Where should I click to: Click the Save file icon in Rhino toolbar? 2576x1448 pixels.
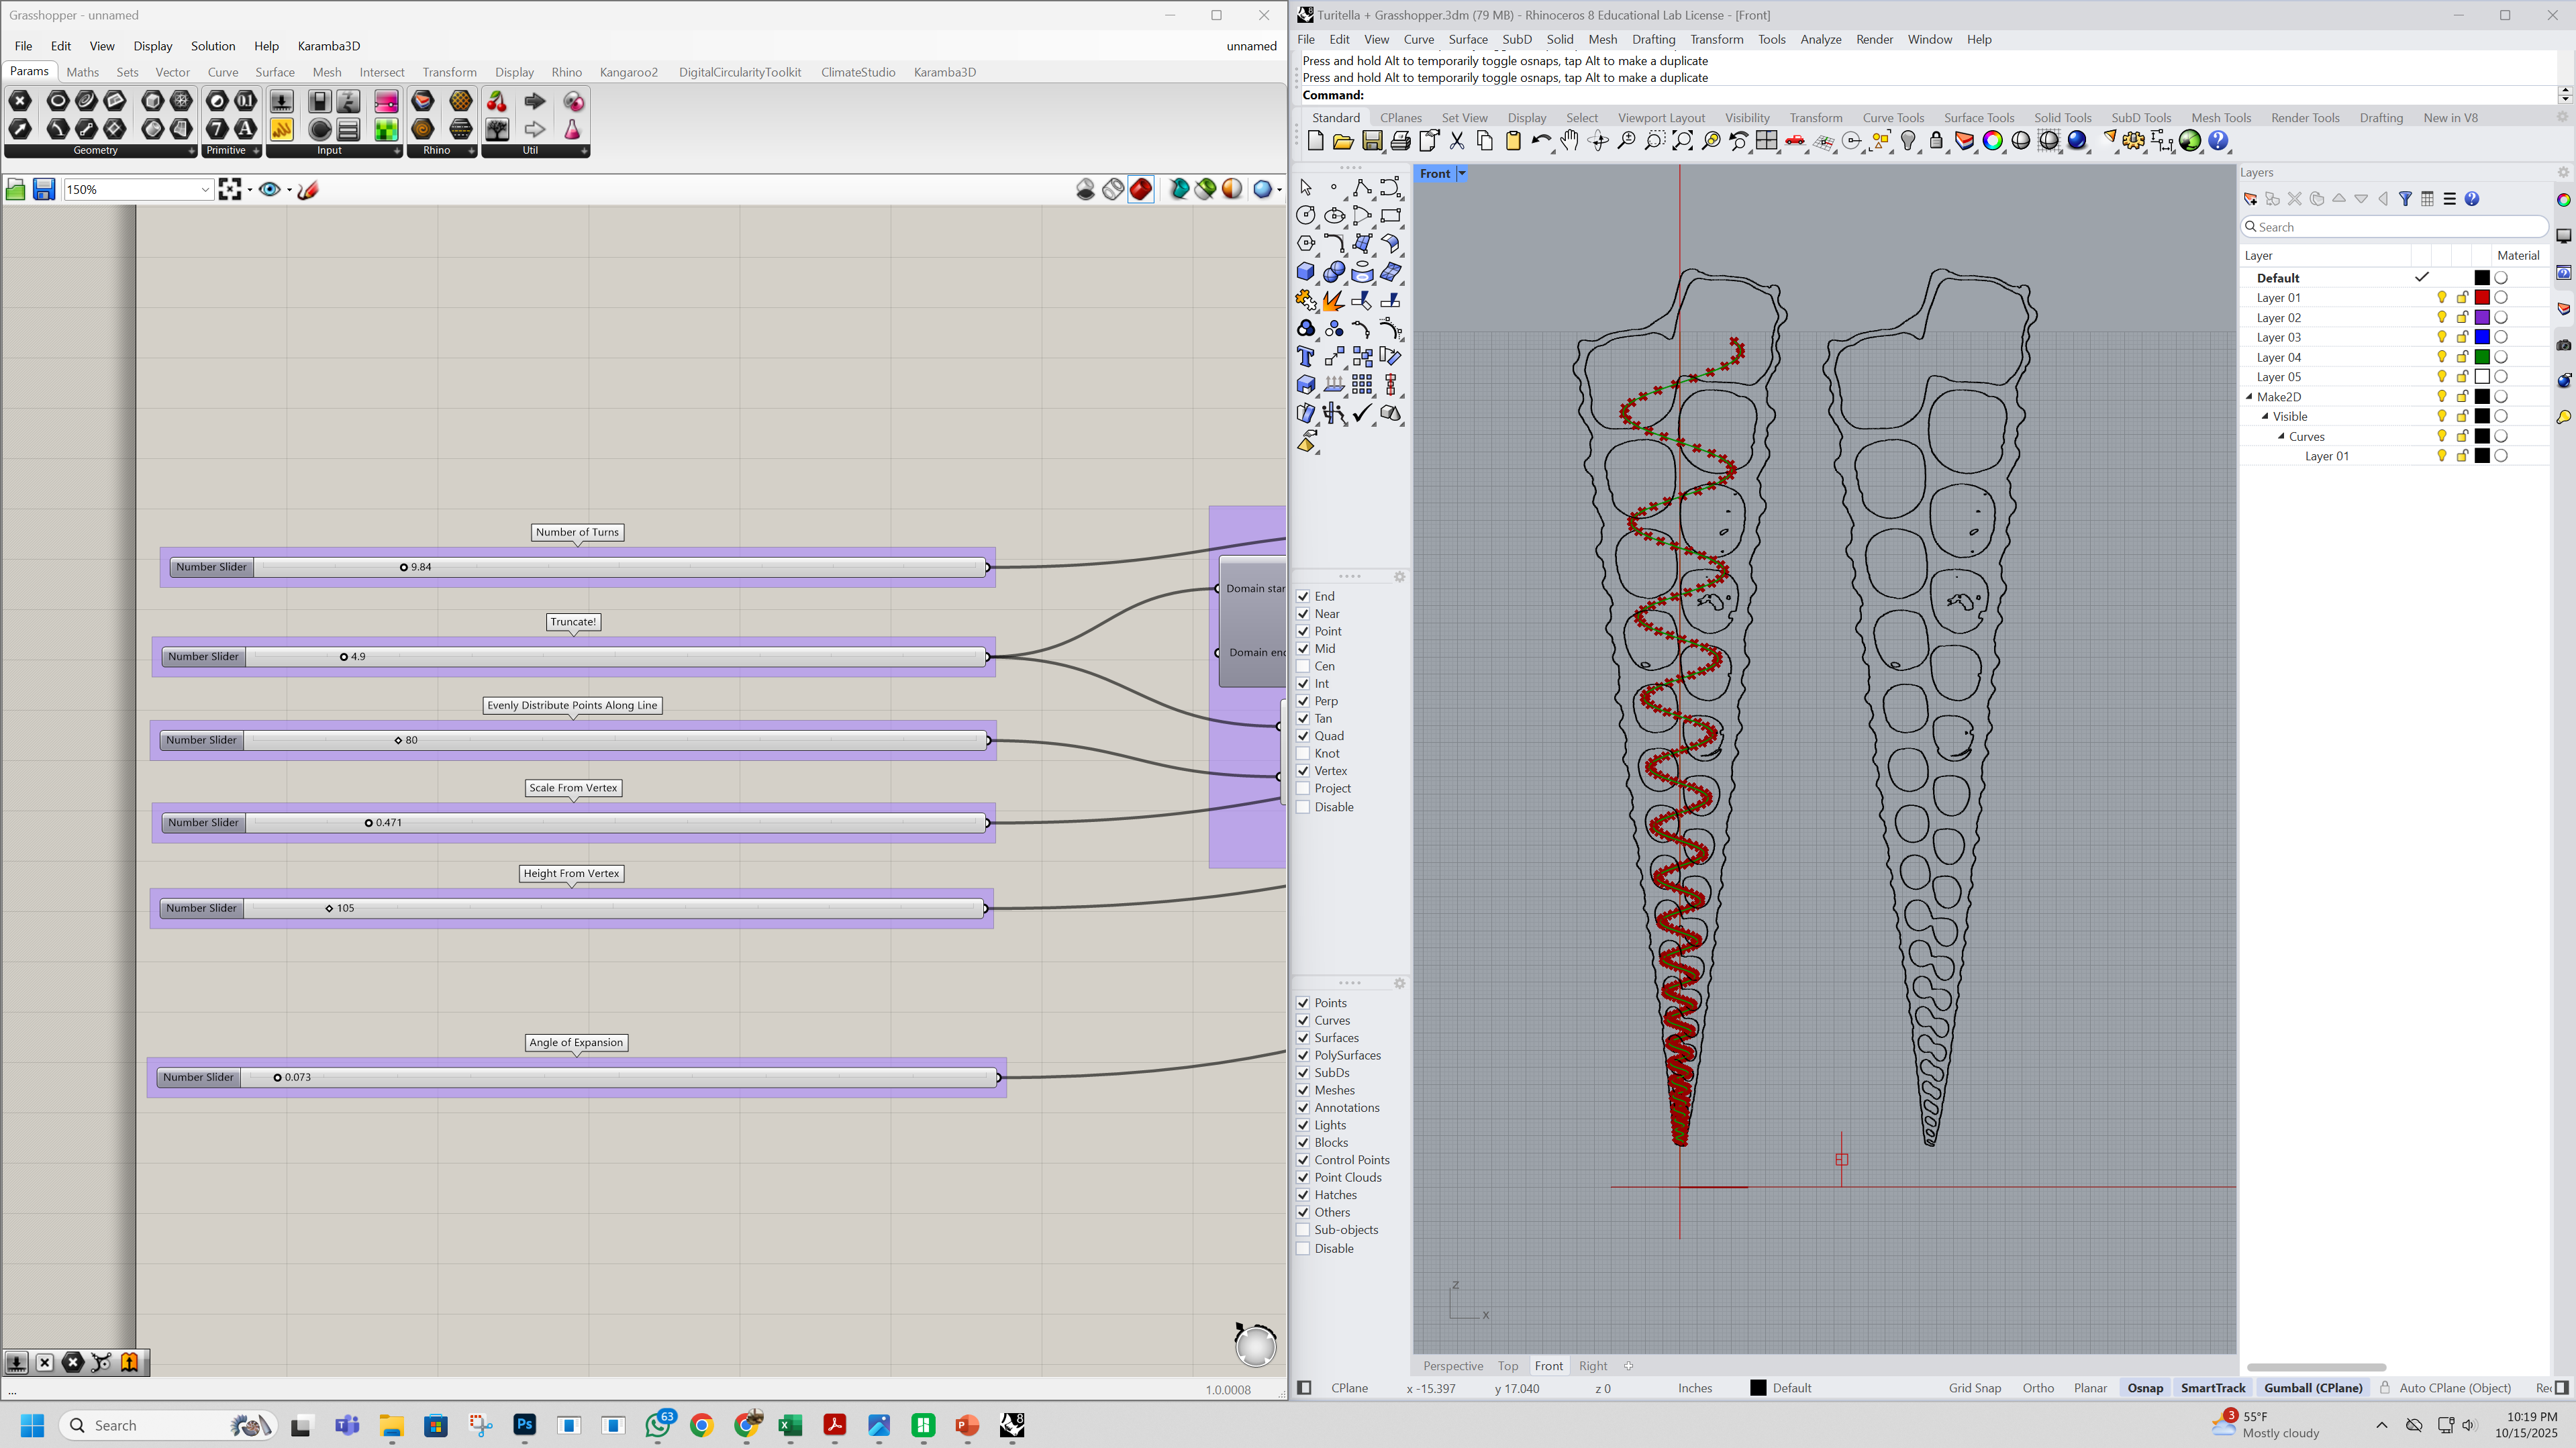click(x=1372, y=141)
